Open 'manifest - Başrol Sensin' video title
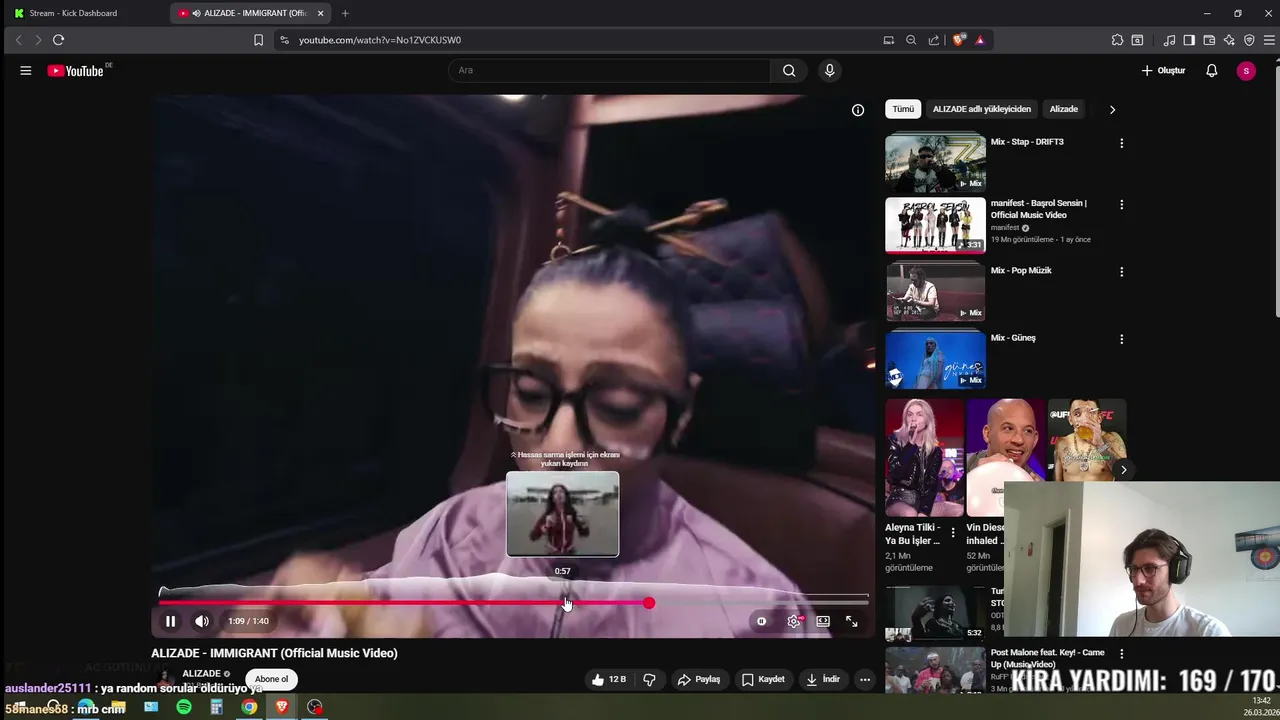 (1038, 209)
